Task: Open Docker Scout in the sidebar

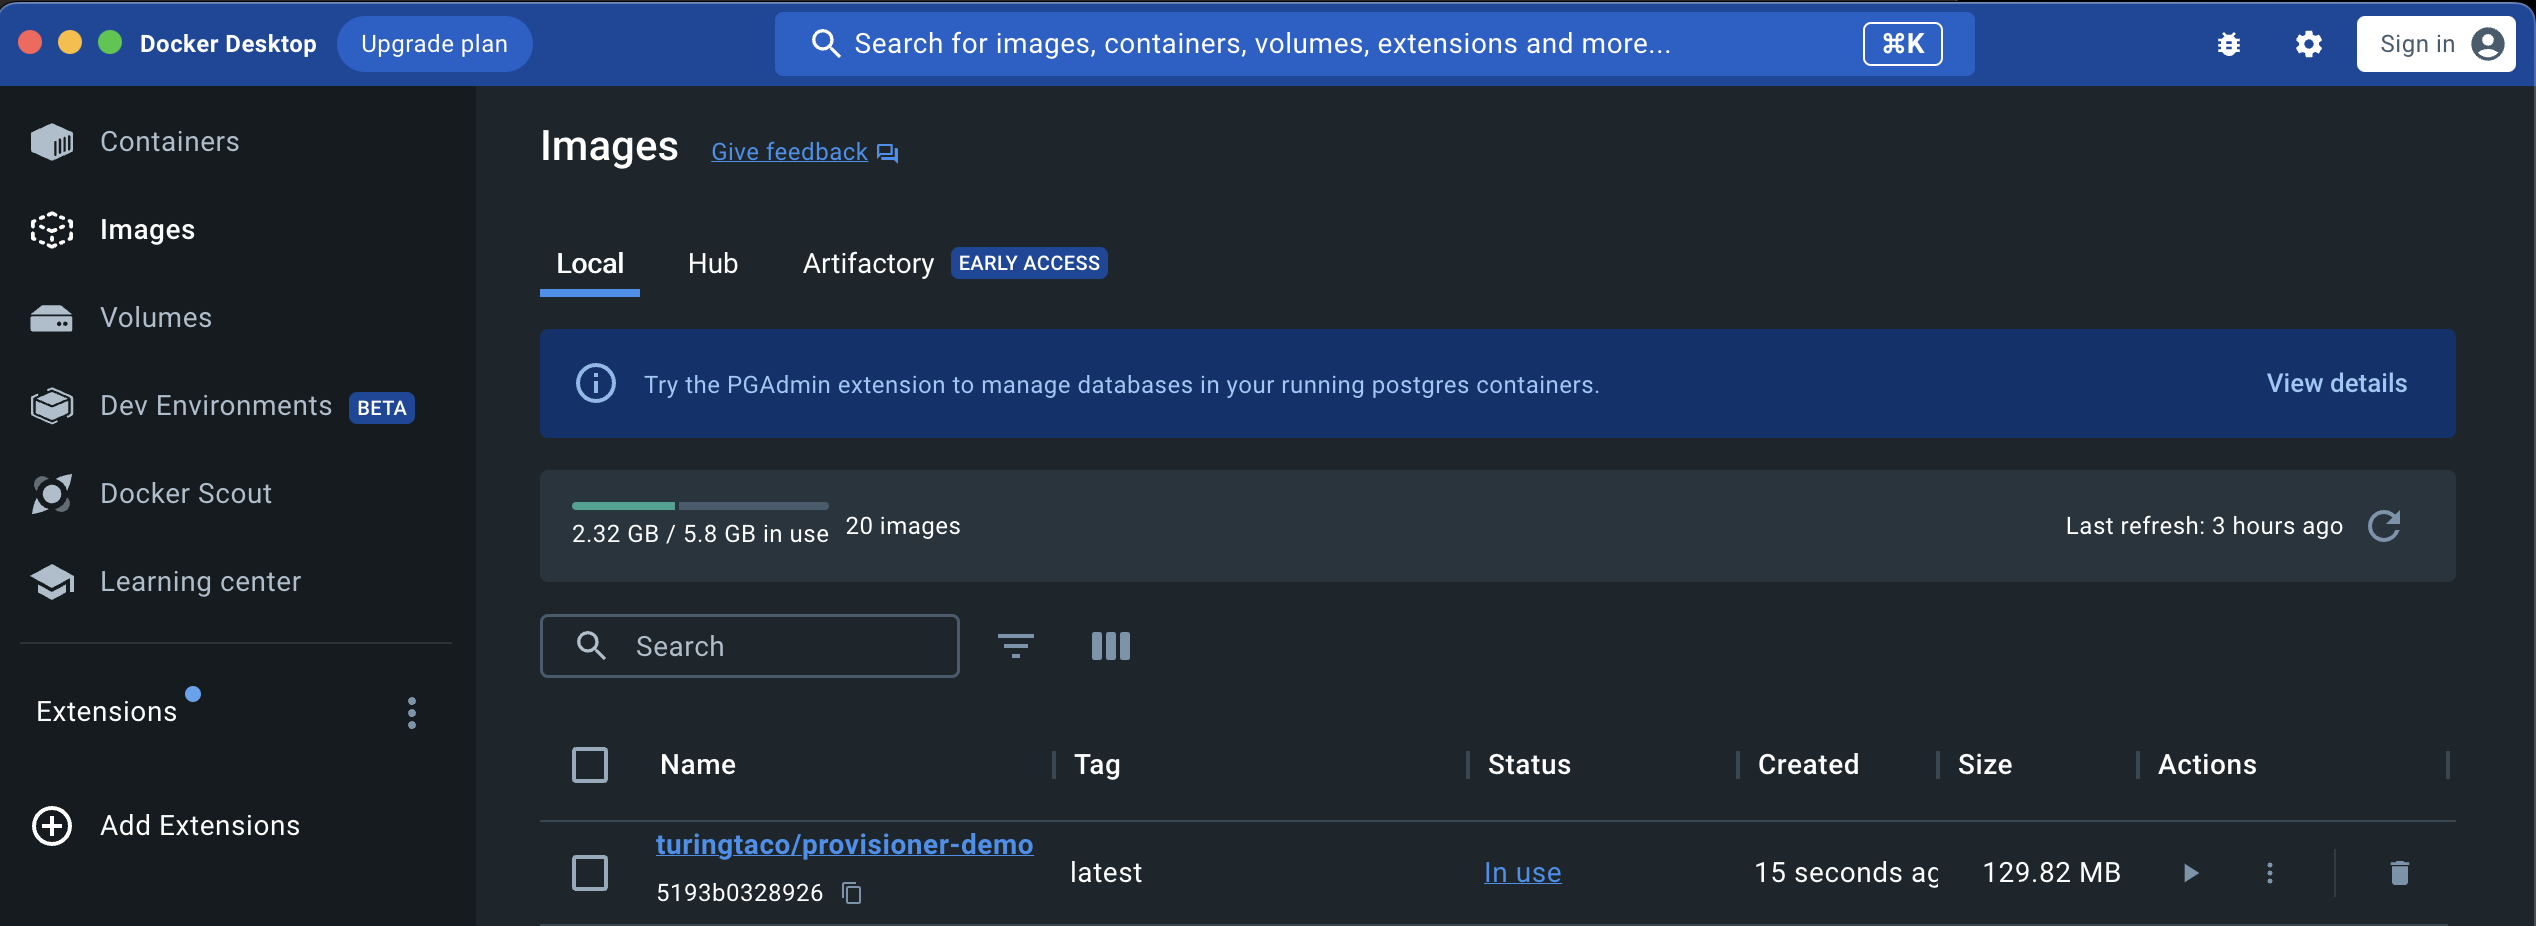Action: click(x=186, y=494)
